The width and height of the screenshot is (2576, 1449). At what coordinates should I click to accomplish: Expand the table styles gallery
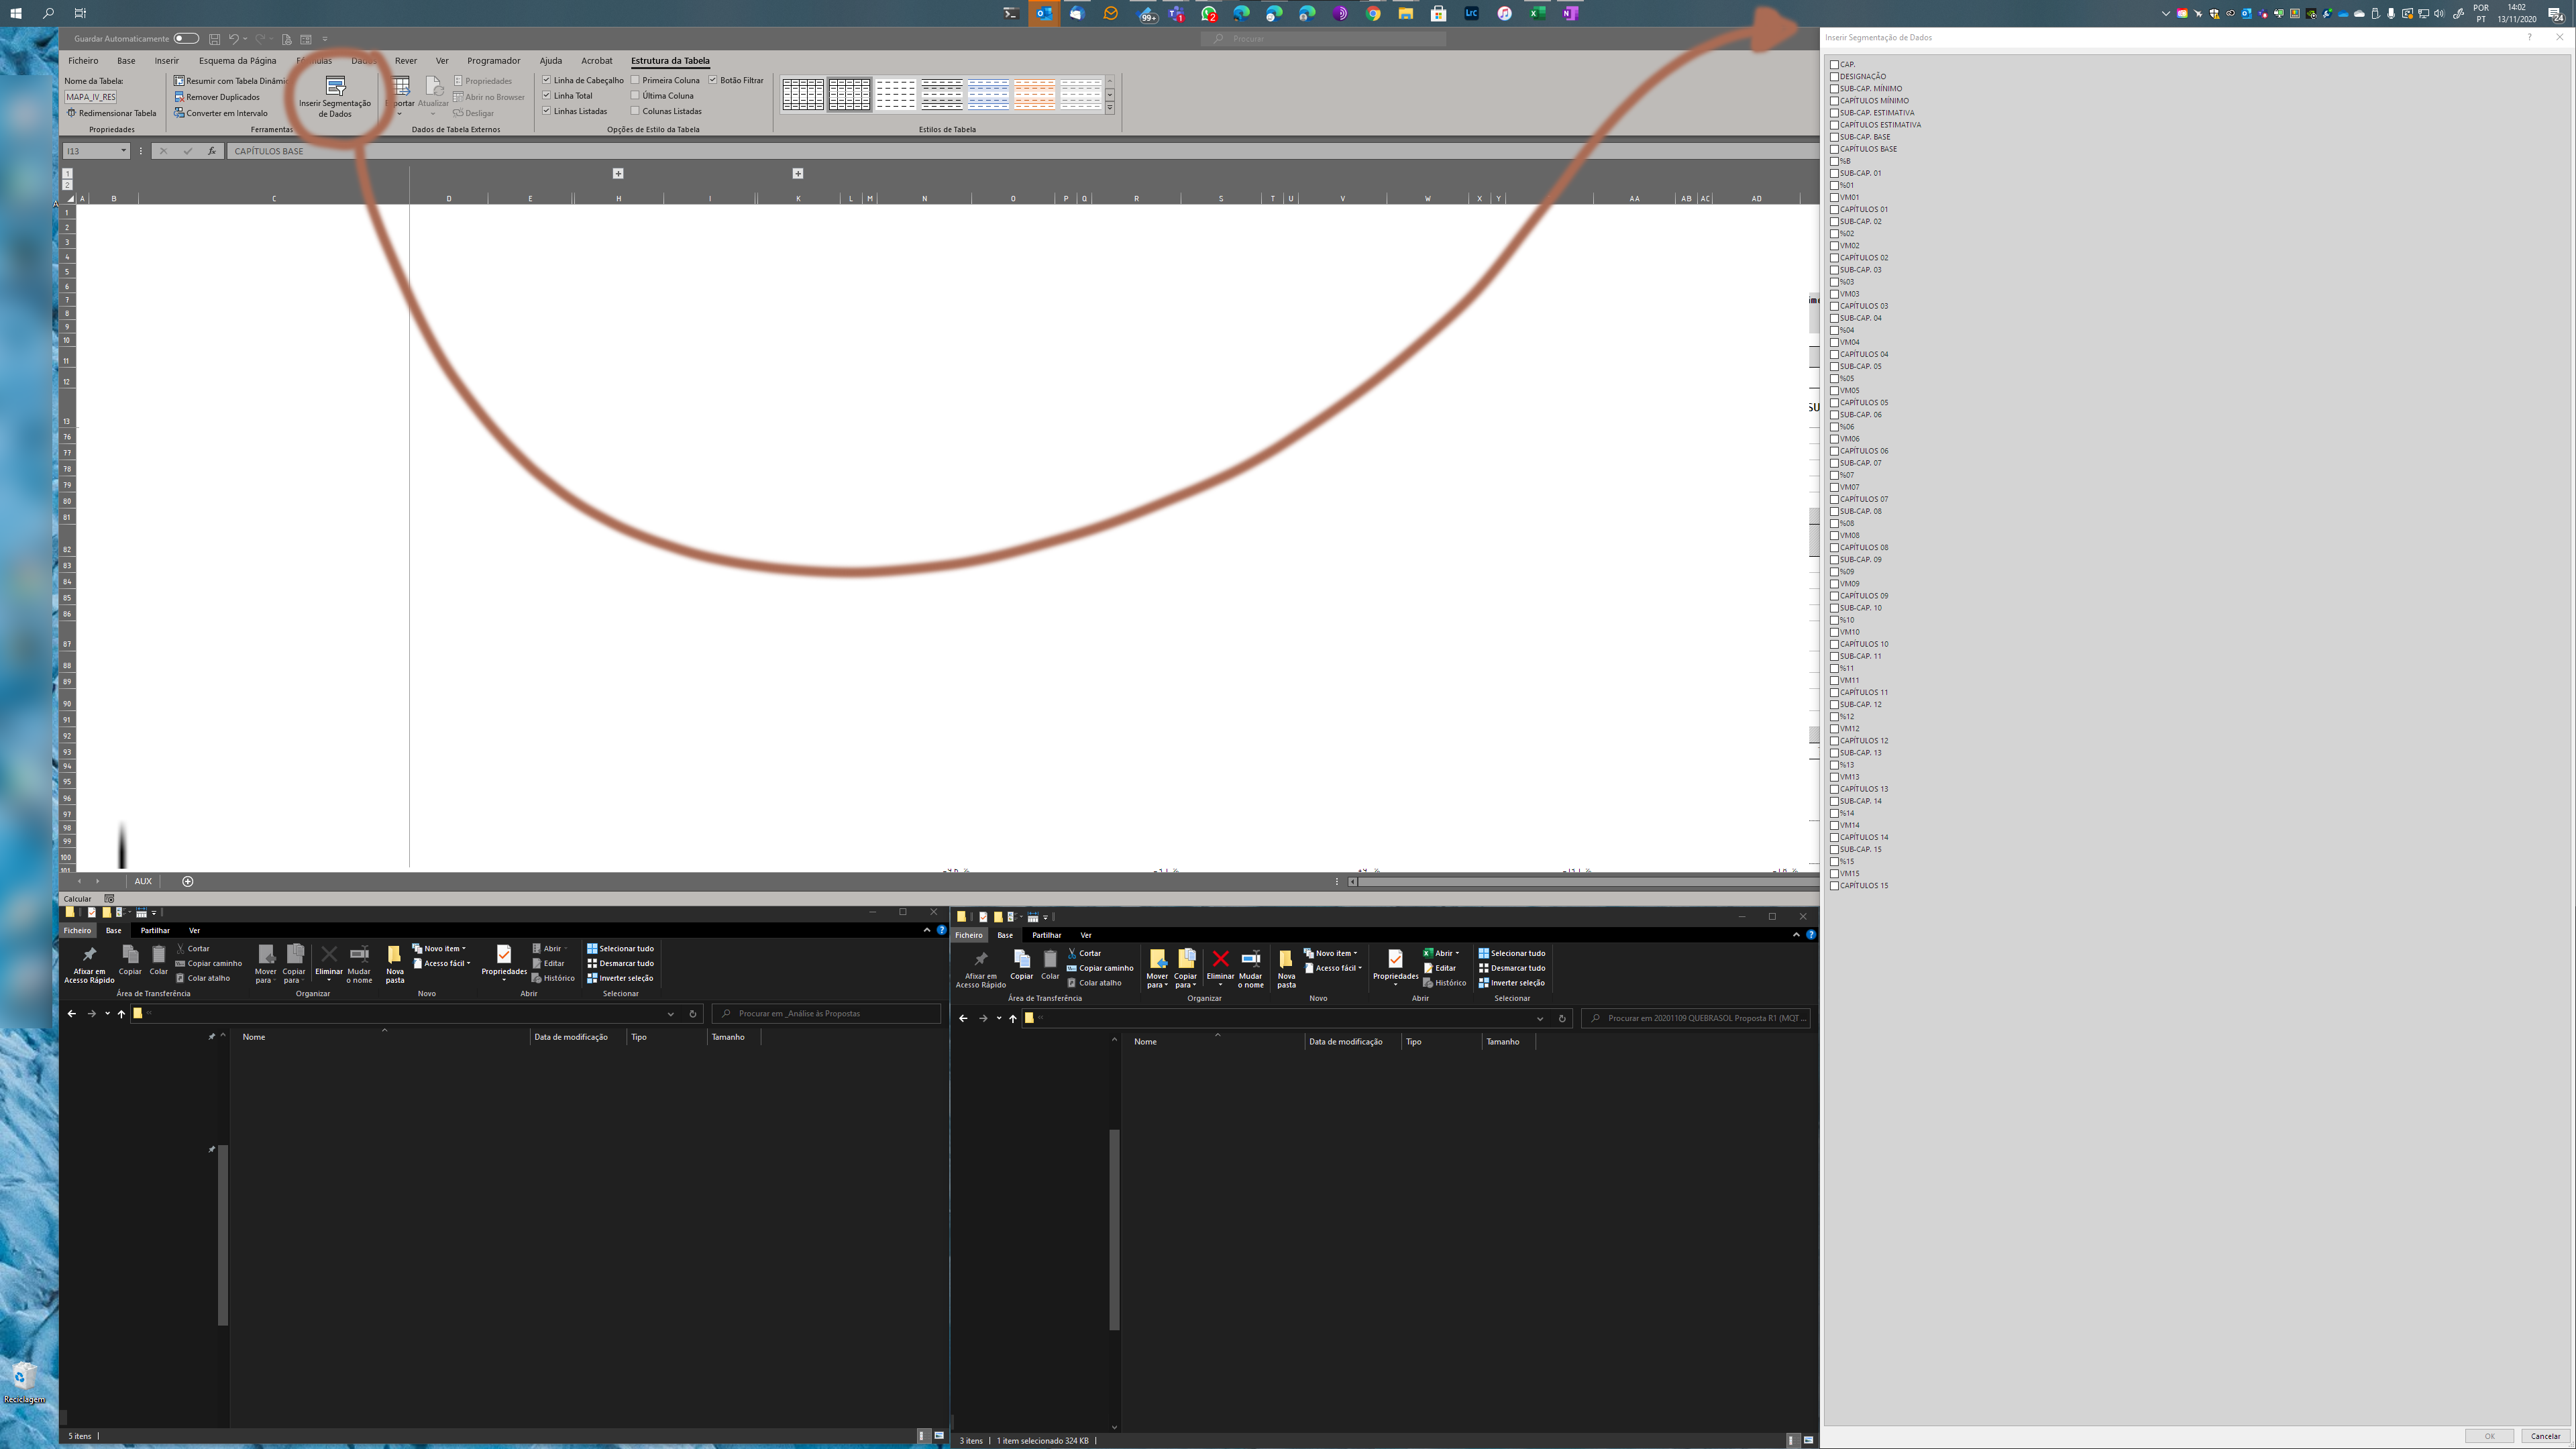[1109, 108]
